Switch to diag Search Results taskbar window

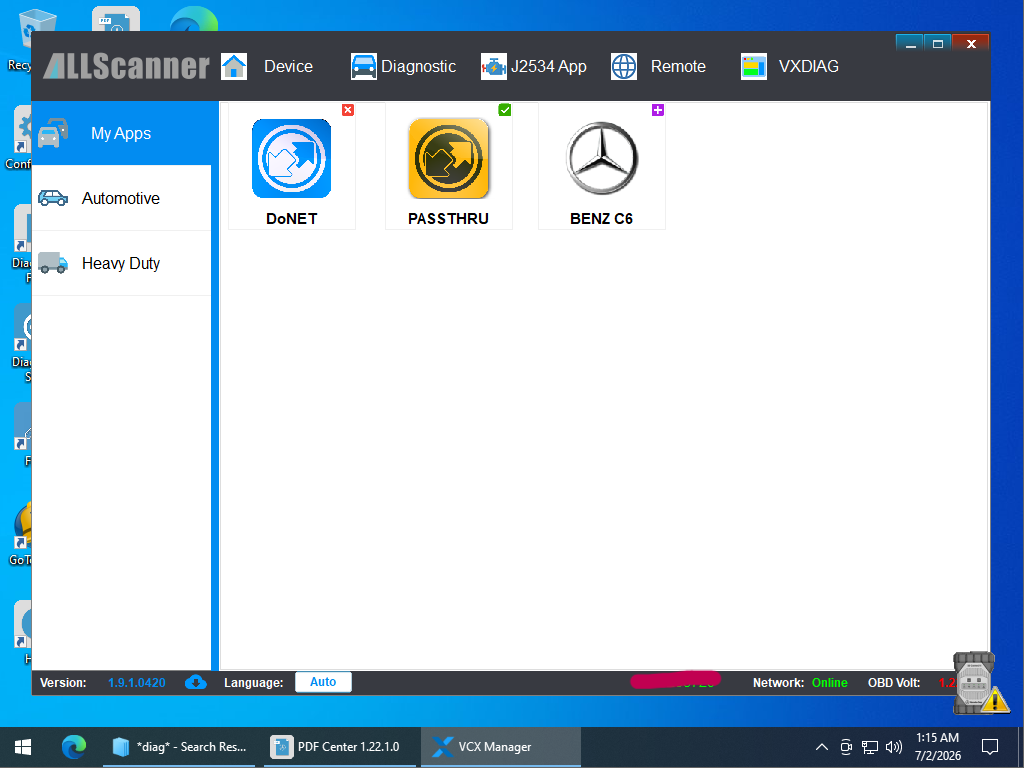[179, 746]
